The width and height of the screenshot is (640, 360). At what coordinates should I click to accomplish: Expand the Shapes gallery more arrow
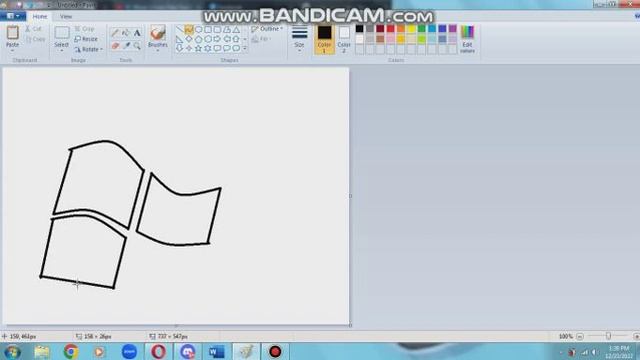pyautogui.click(x=245, y=49)
